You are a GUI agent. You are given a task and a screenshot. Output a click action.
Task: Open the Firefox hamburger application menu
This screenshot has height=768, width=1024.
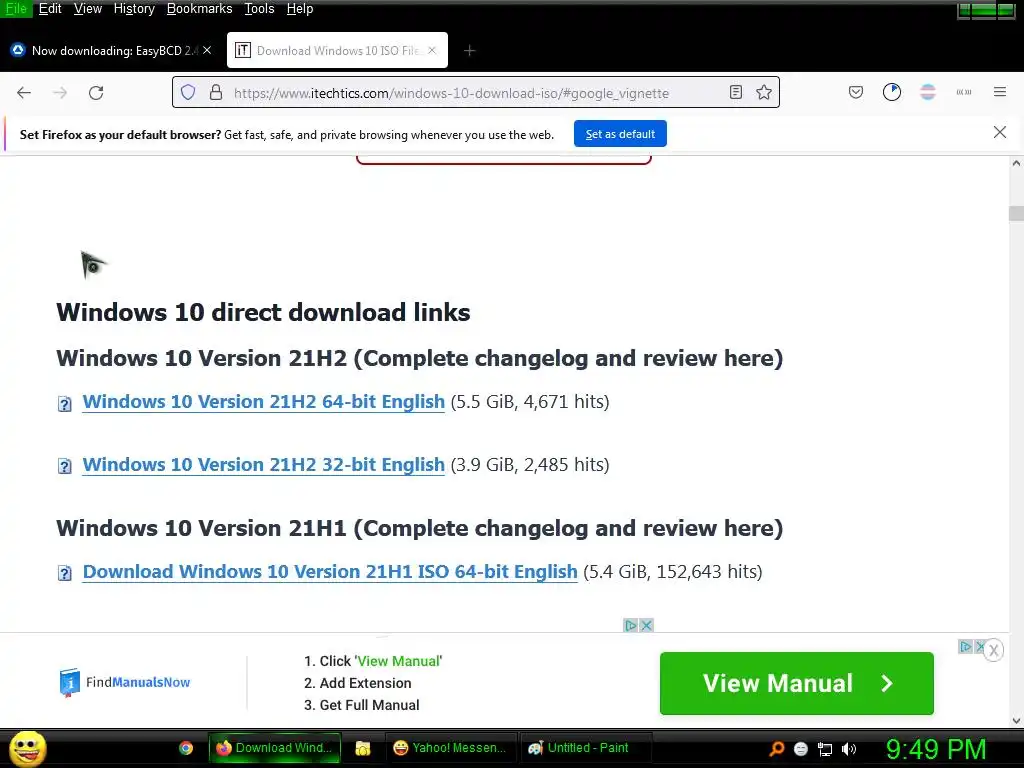click(x=1000, y=92)
